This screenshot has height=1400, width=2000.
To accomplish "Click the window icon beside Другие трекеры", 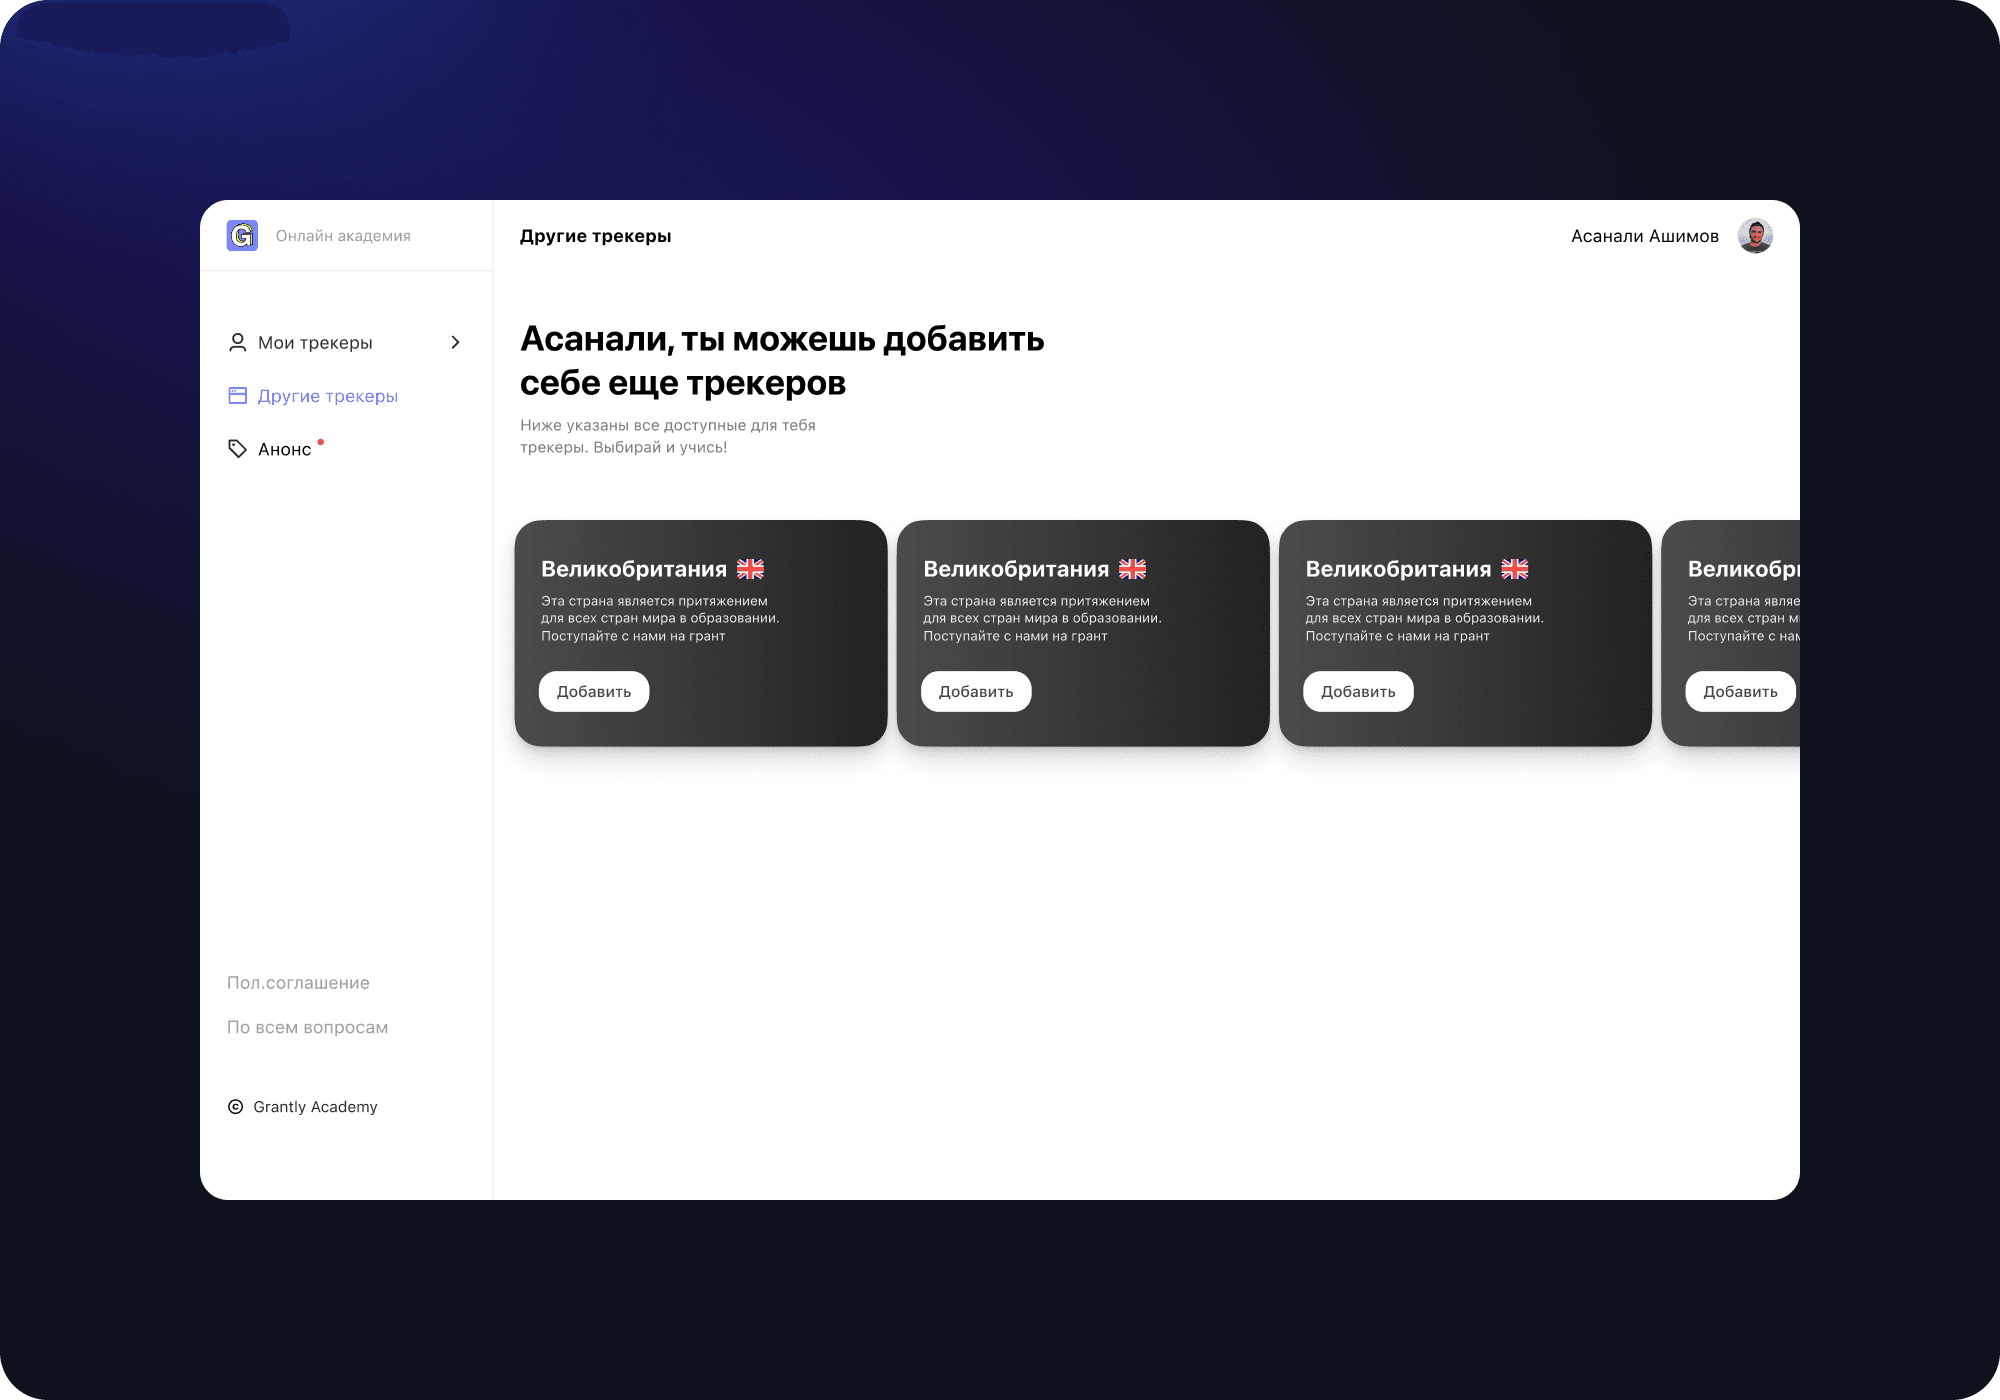I will point(237,396).
